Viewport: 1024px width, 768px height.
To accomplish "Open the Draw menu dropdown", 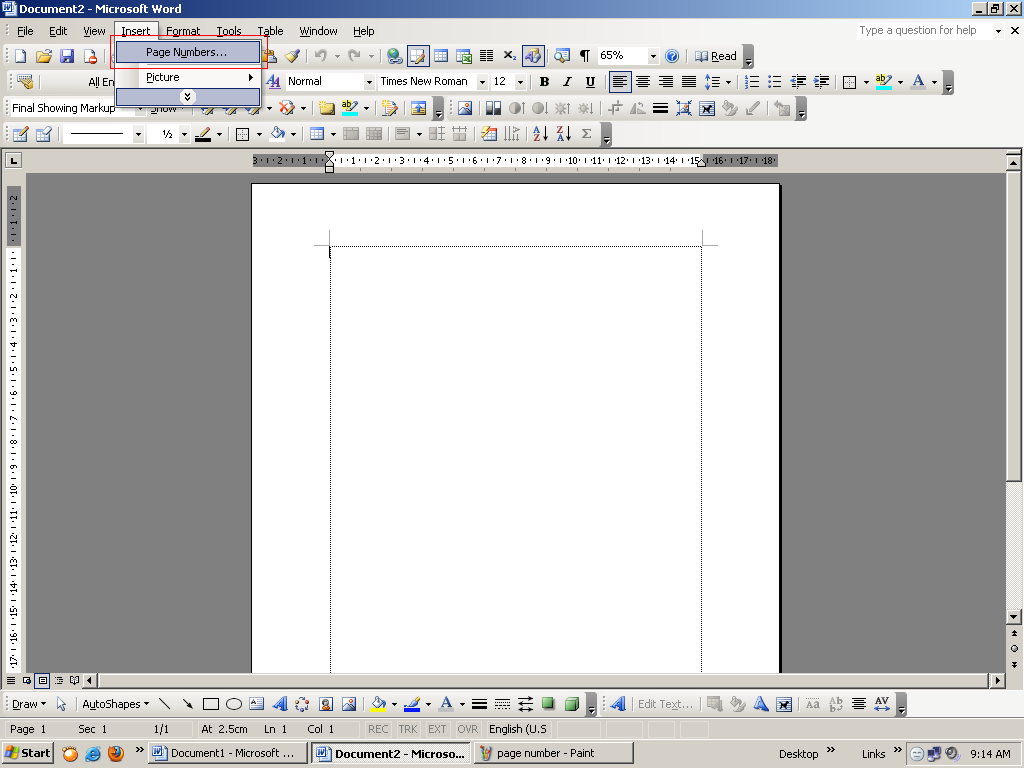I will (29, 704).
